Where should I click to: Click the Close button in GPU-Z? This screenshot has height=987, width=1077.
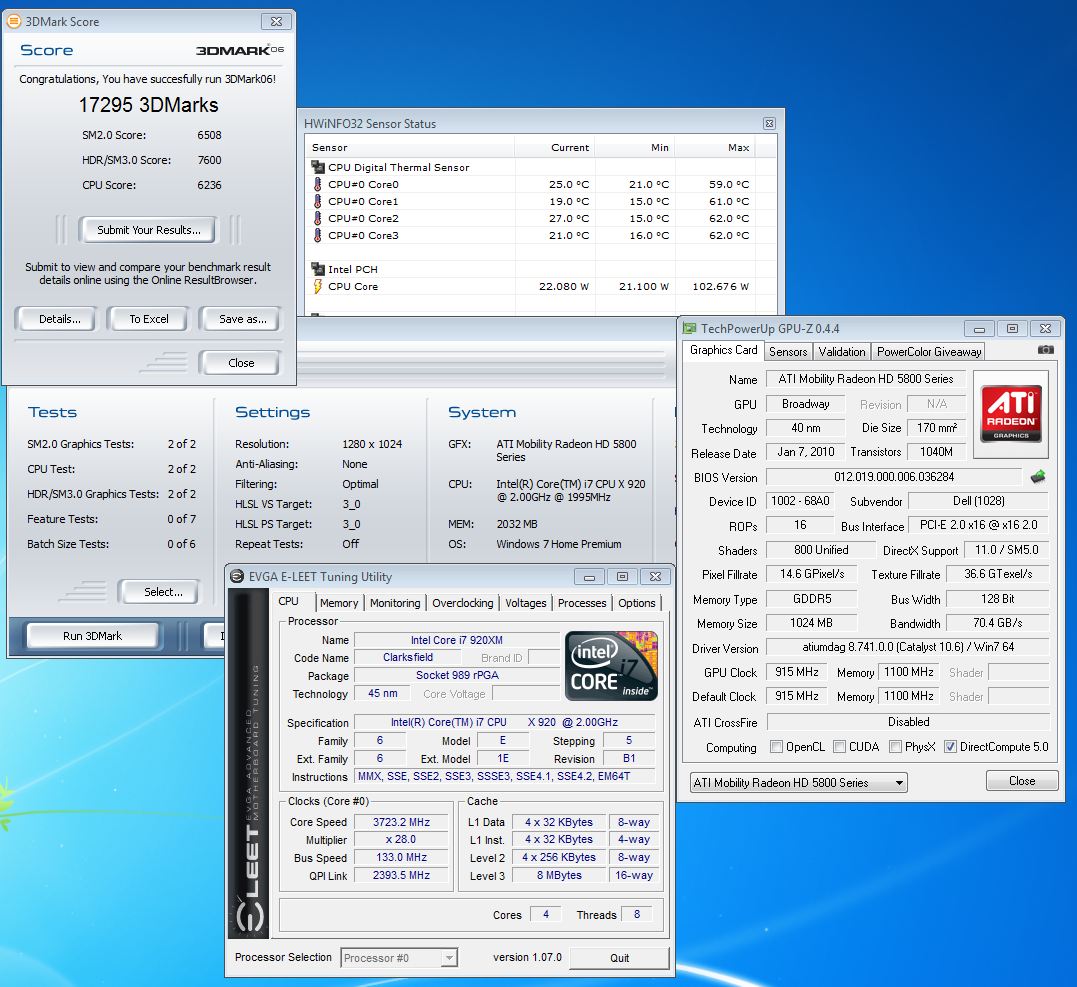coord(1022,781)
